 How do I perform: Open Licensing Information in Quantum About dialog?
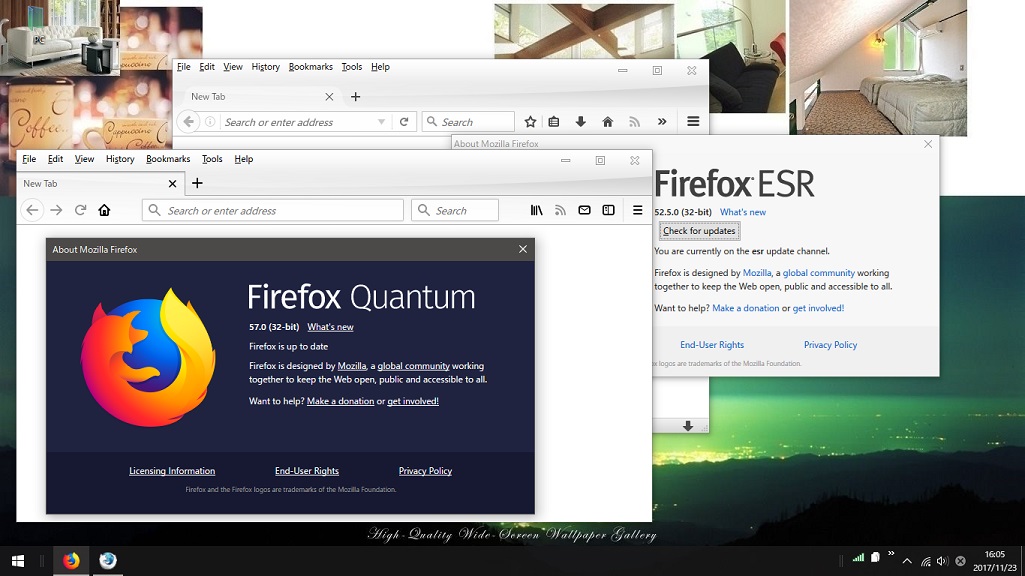point(172,471)
